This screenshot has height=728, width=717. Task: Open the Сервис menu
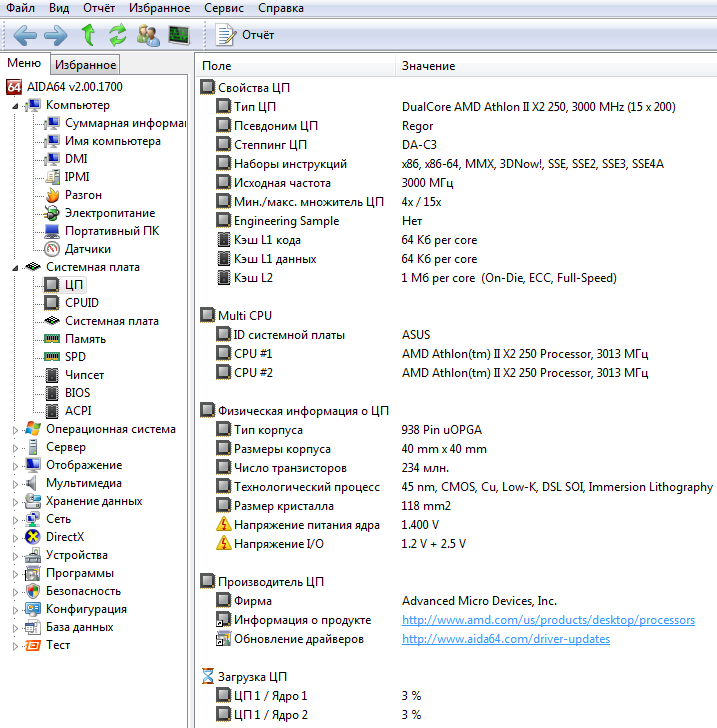(x=224, y=8)
